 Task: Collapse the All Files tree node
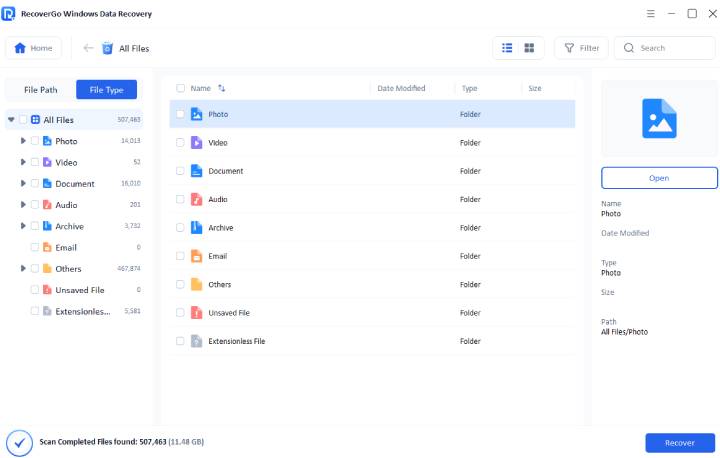click(11, 119)
